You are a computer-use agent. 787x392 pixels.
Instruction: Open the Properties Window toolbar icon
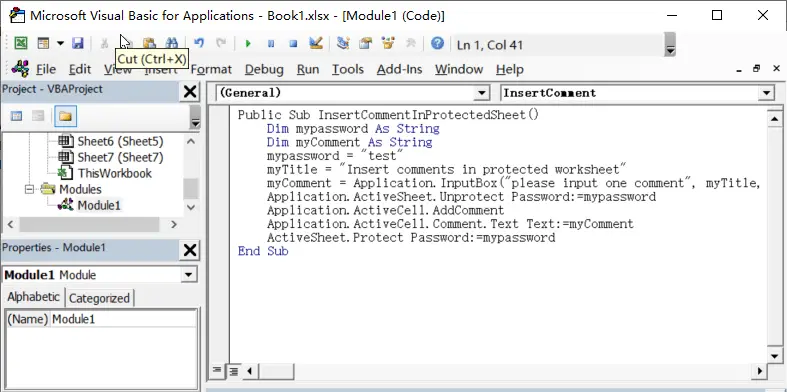[365, 43]
